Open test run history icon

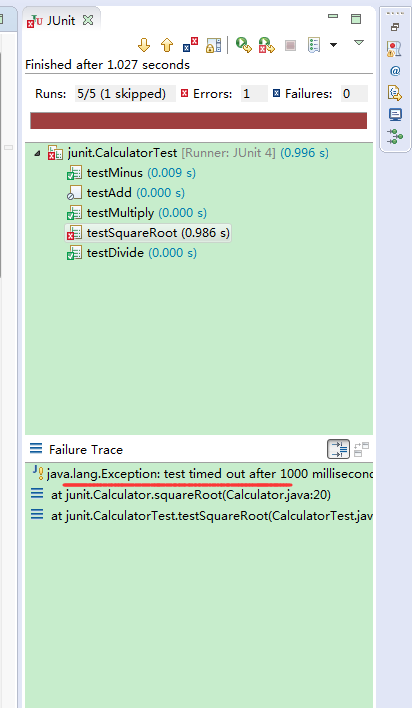(x=314, y=45)
